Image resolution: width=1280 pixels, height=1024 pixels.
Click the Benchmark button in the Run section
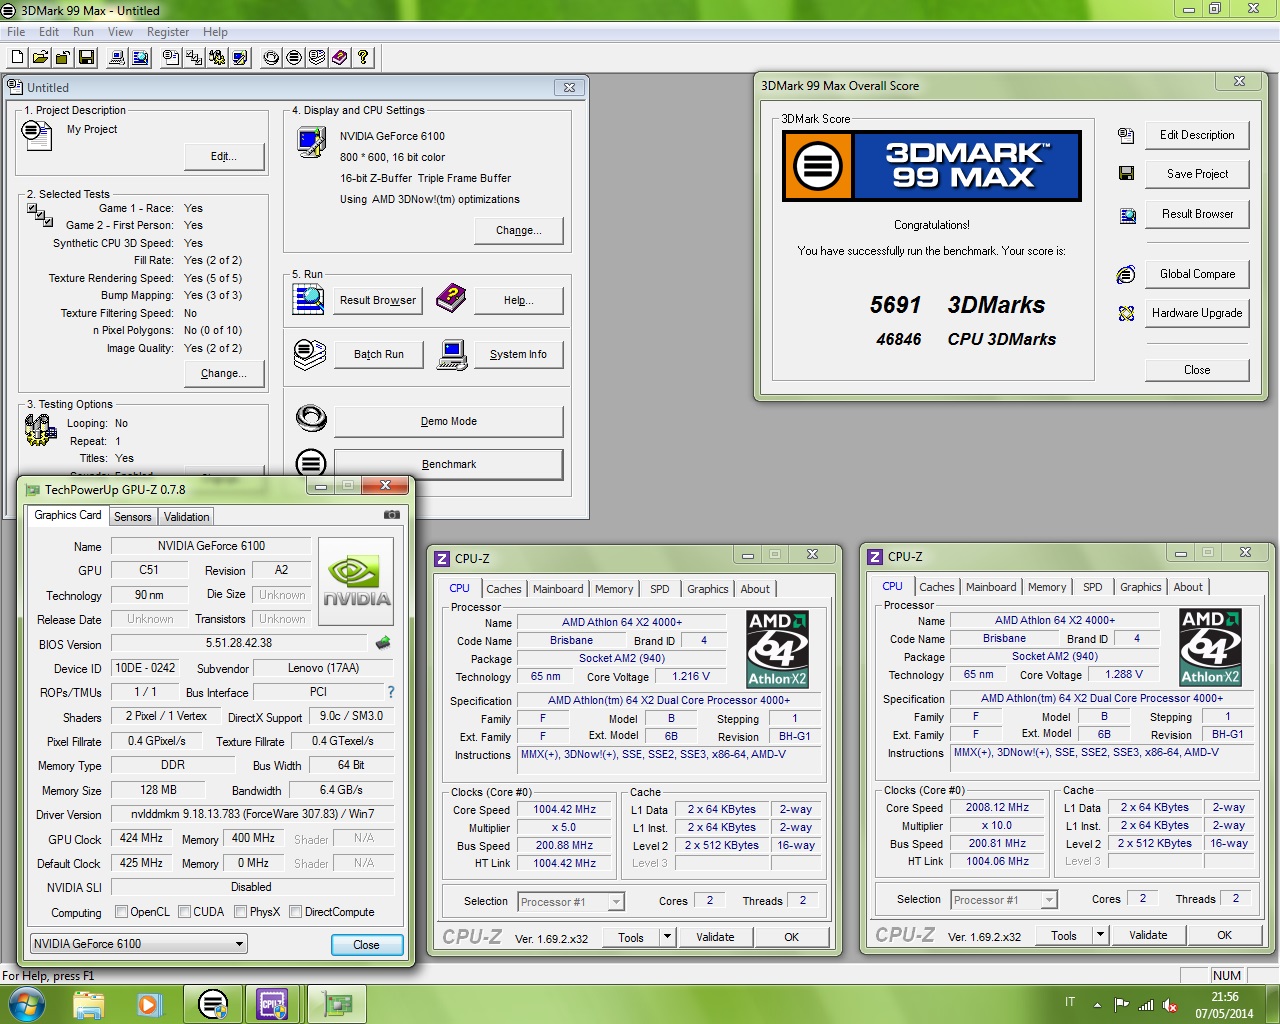(x=449, y=464)
